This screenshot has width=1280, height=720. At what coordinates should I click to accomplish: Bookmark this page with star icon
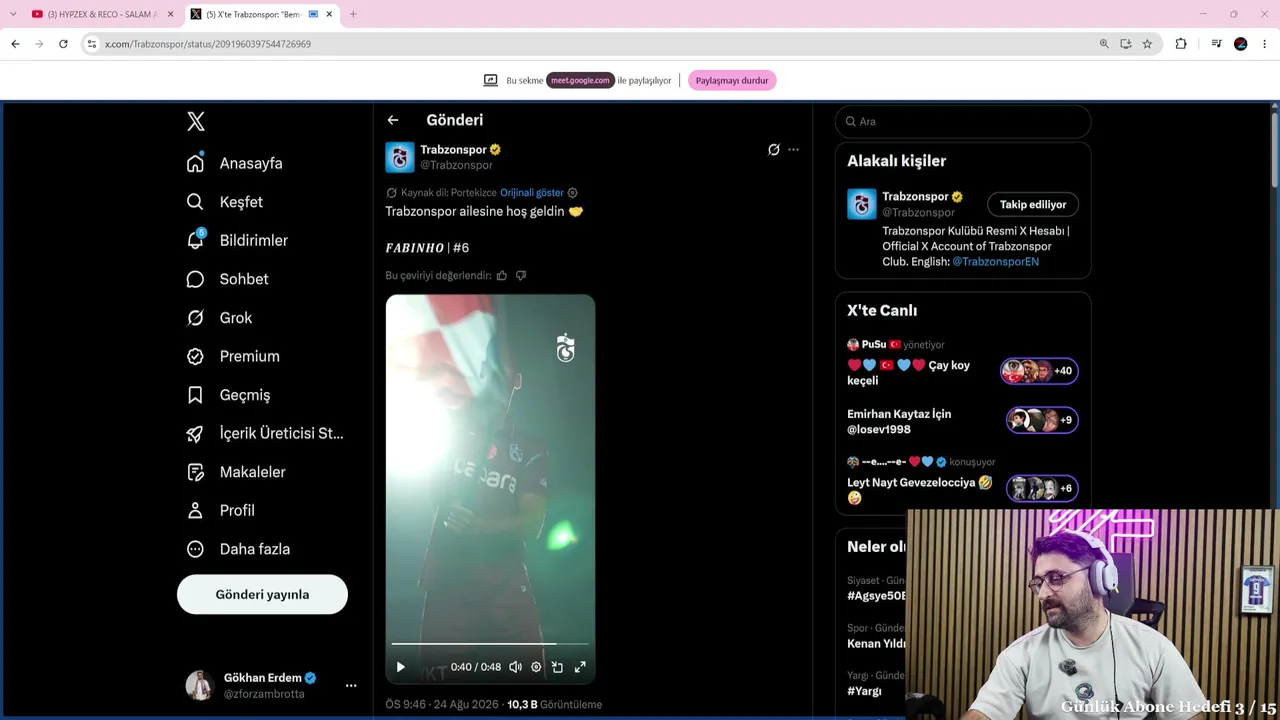coord(1147,44)
